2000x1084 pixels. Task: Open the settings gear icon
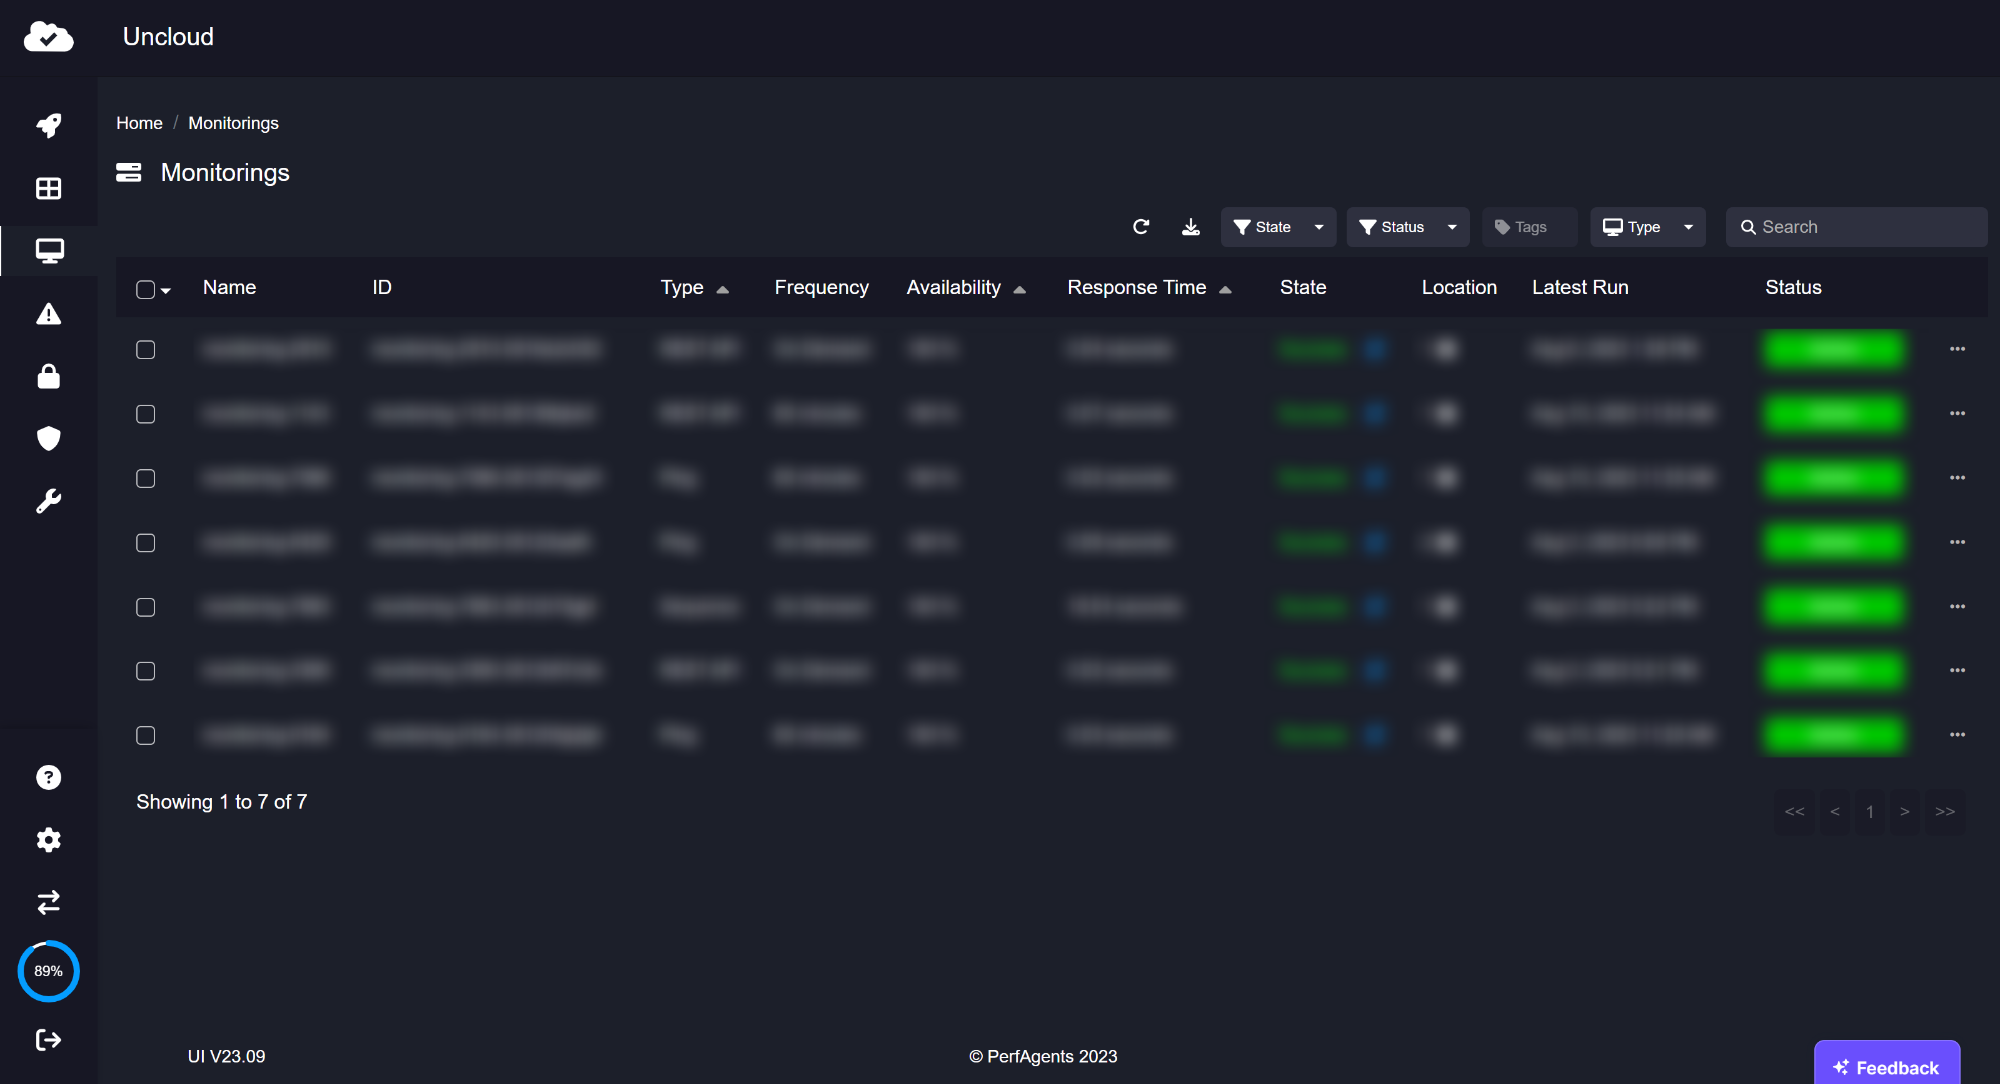[48, 840]
